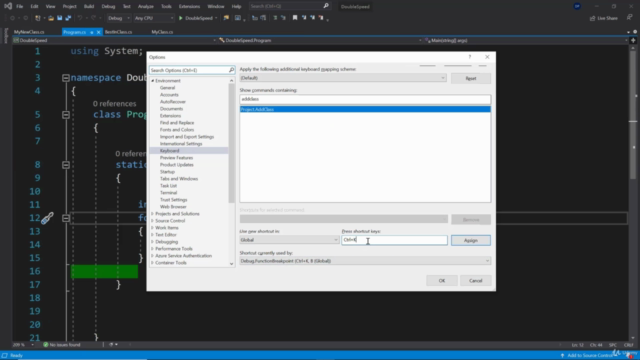Click the Next Bookmark icon

click(x=312, y=18)
